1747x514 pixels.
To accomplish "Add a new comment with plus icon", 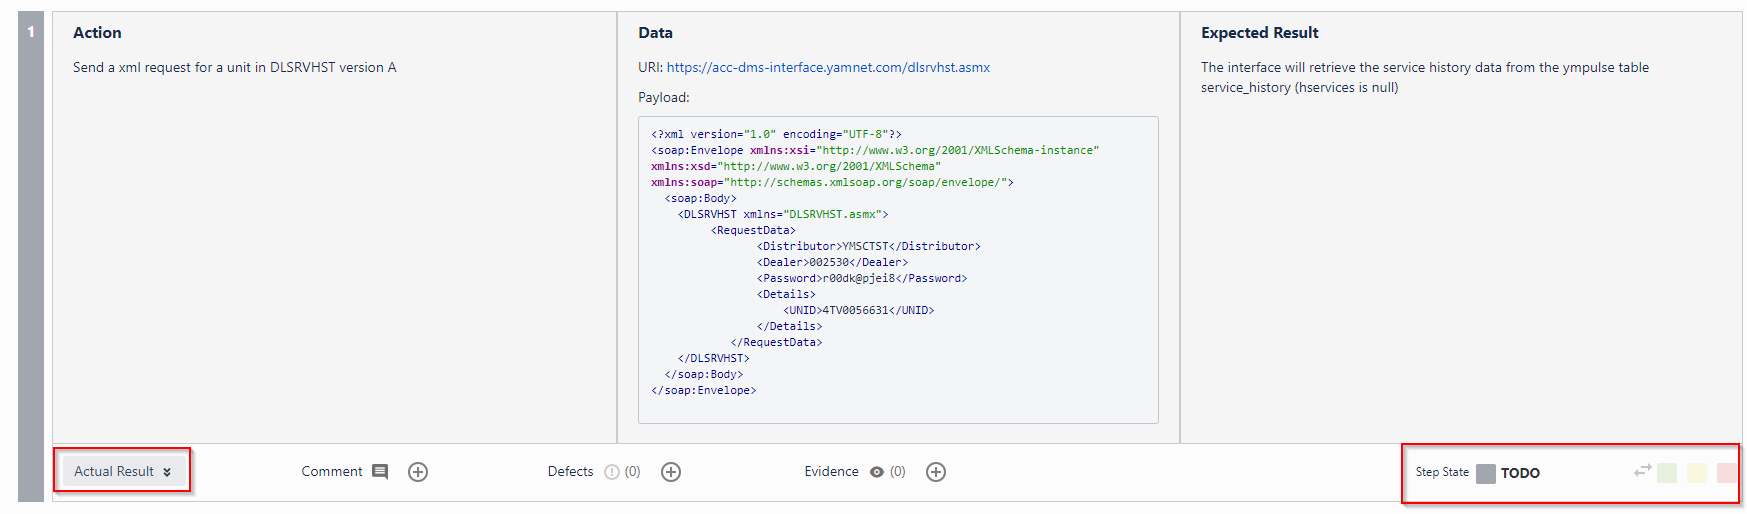I will [x=418, y=472].
